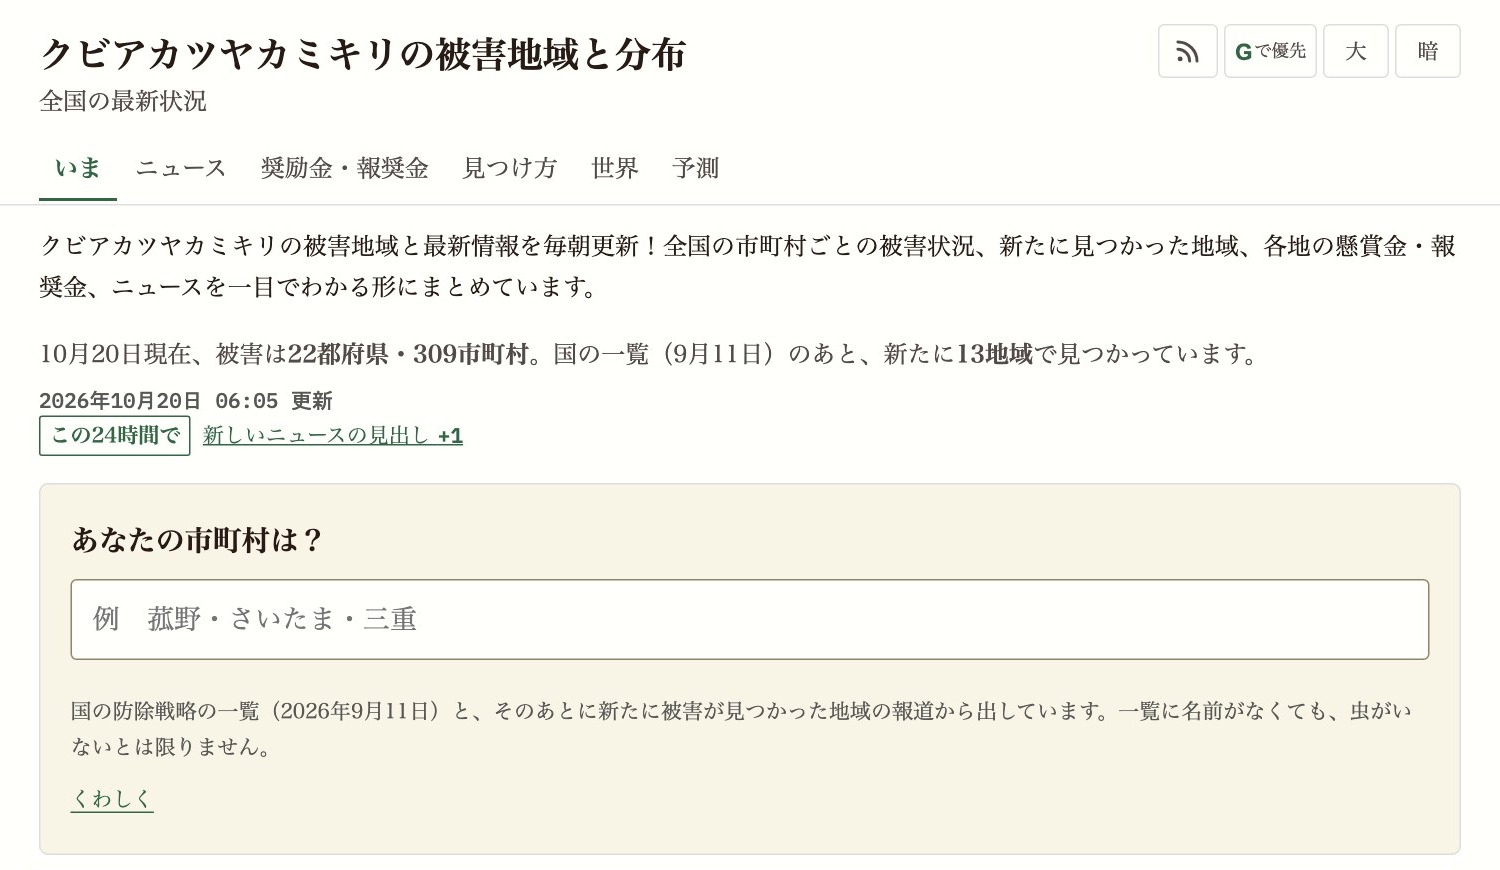This screenshot has width=1500, height=870.
Task: Open the RSS feed icon
Action: pyautogui.click(x=1187, y=51)
